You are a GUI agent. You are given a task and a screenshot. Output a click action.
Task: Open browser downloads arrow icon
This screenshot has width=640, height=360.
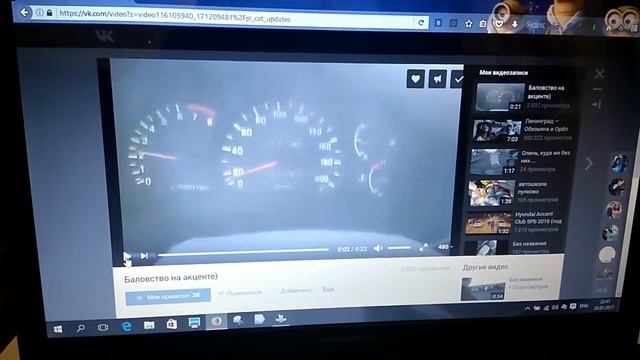(515, 25)
